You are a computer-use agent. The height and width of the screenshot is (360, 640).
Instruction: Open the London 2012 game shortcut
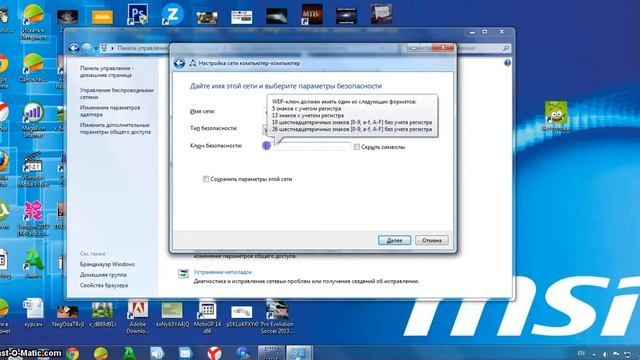[33, 218]
